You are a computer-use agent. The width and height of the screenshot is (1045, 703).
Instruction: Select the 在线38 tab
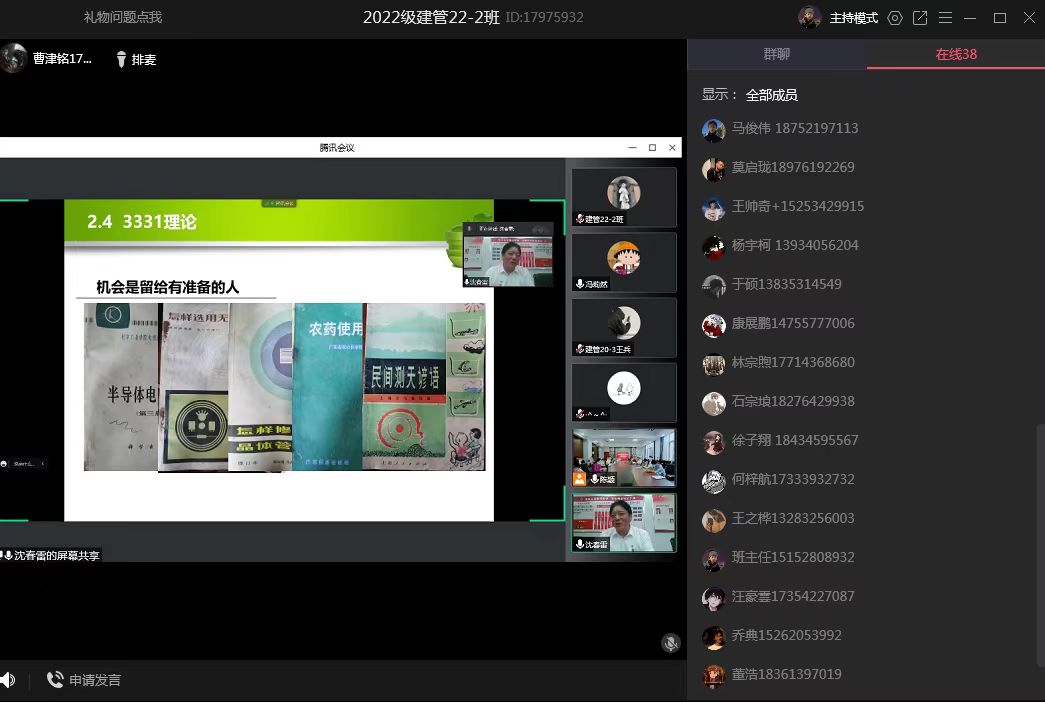click(x=956, y=54)
